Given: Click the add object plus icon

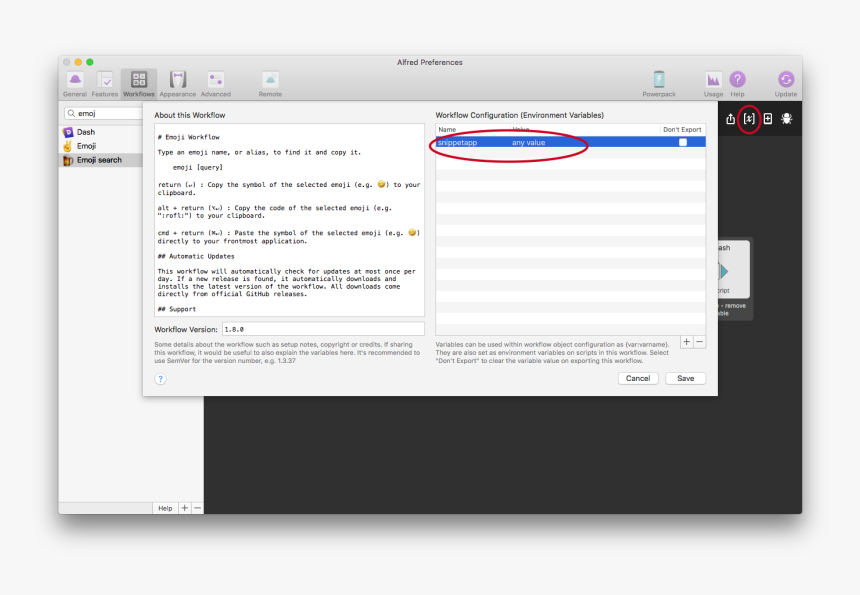Looking at the screenshot, I should pos(768,119).
